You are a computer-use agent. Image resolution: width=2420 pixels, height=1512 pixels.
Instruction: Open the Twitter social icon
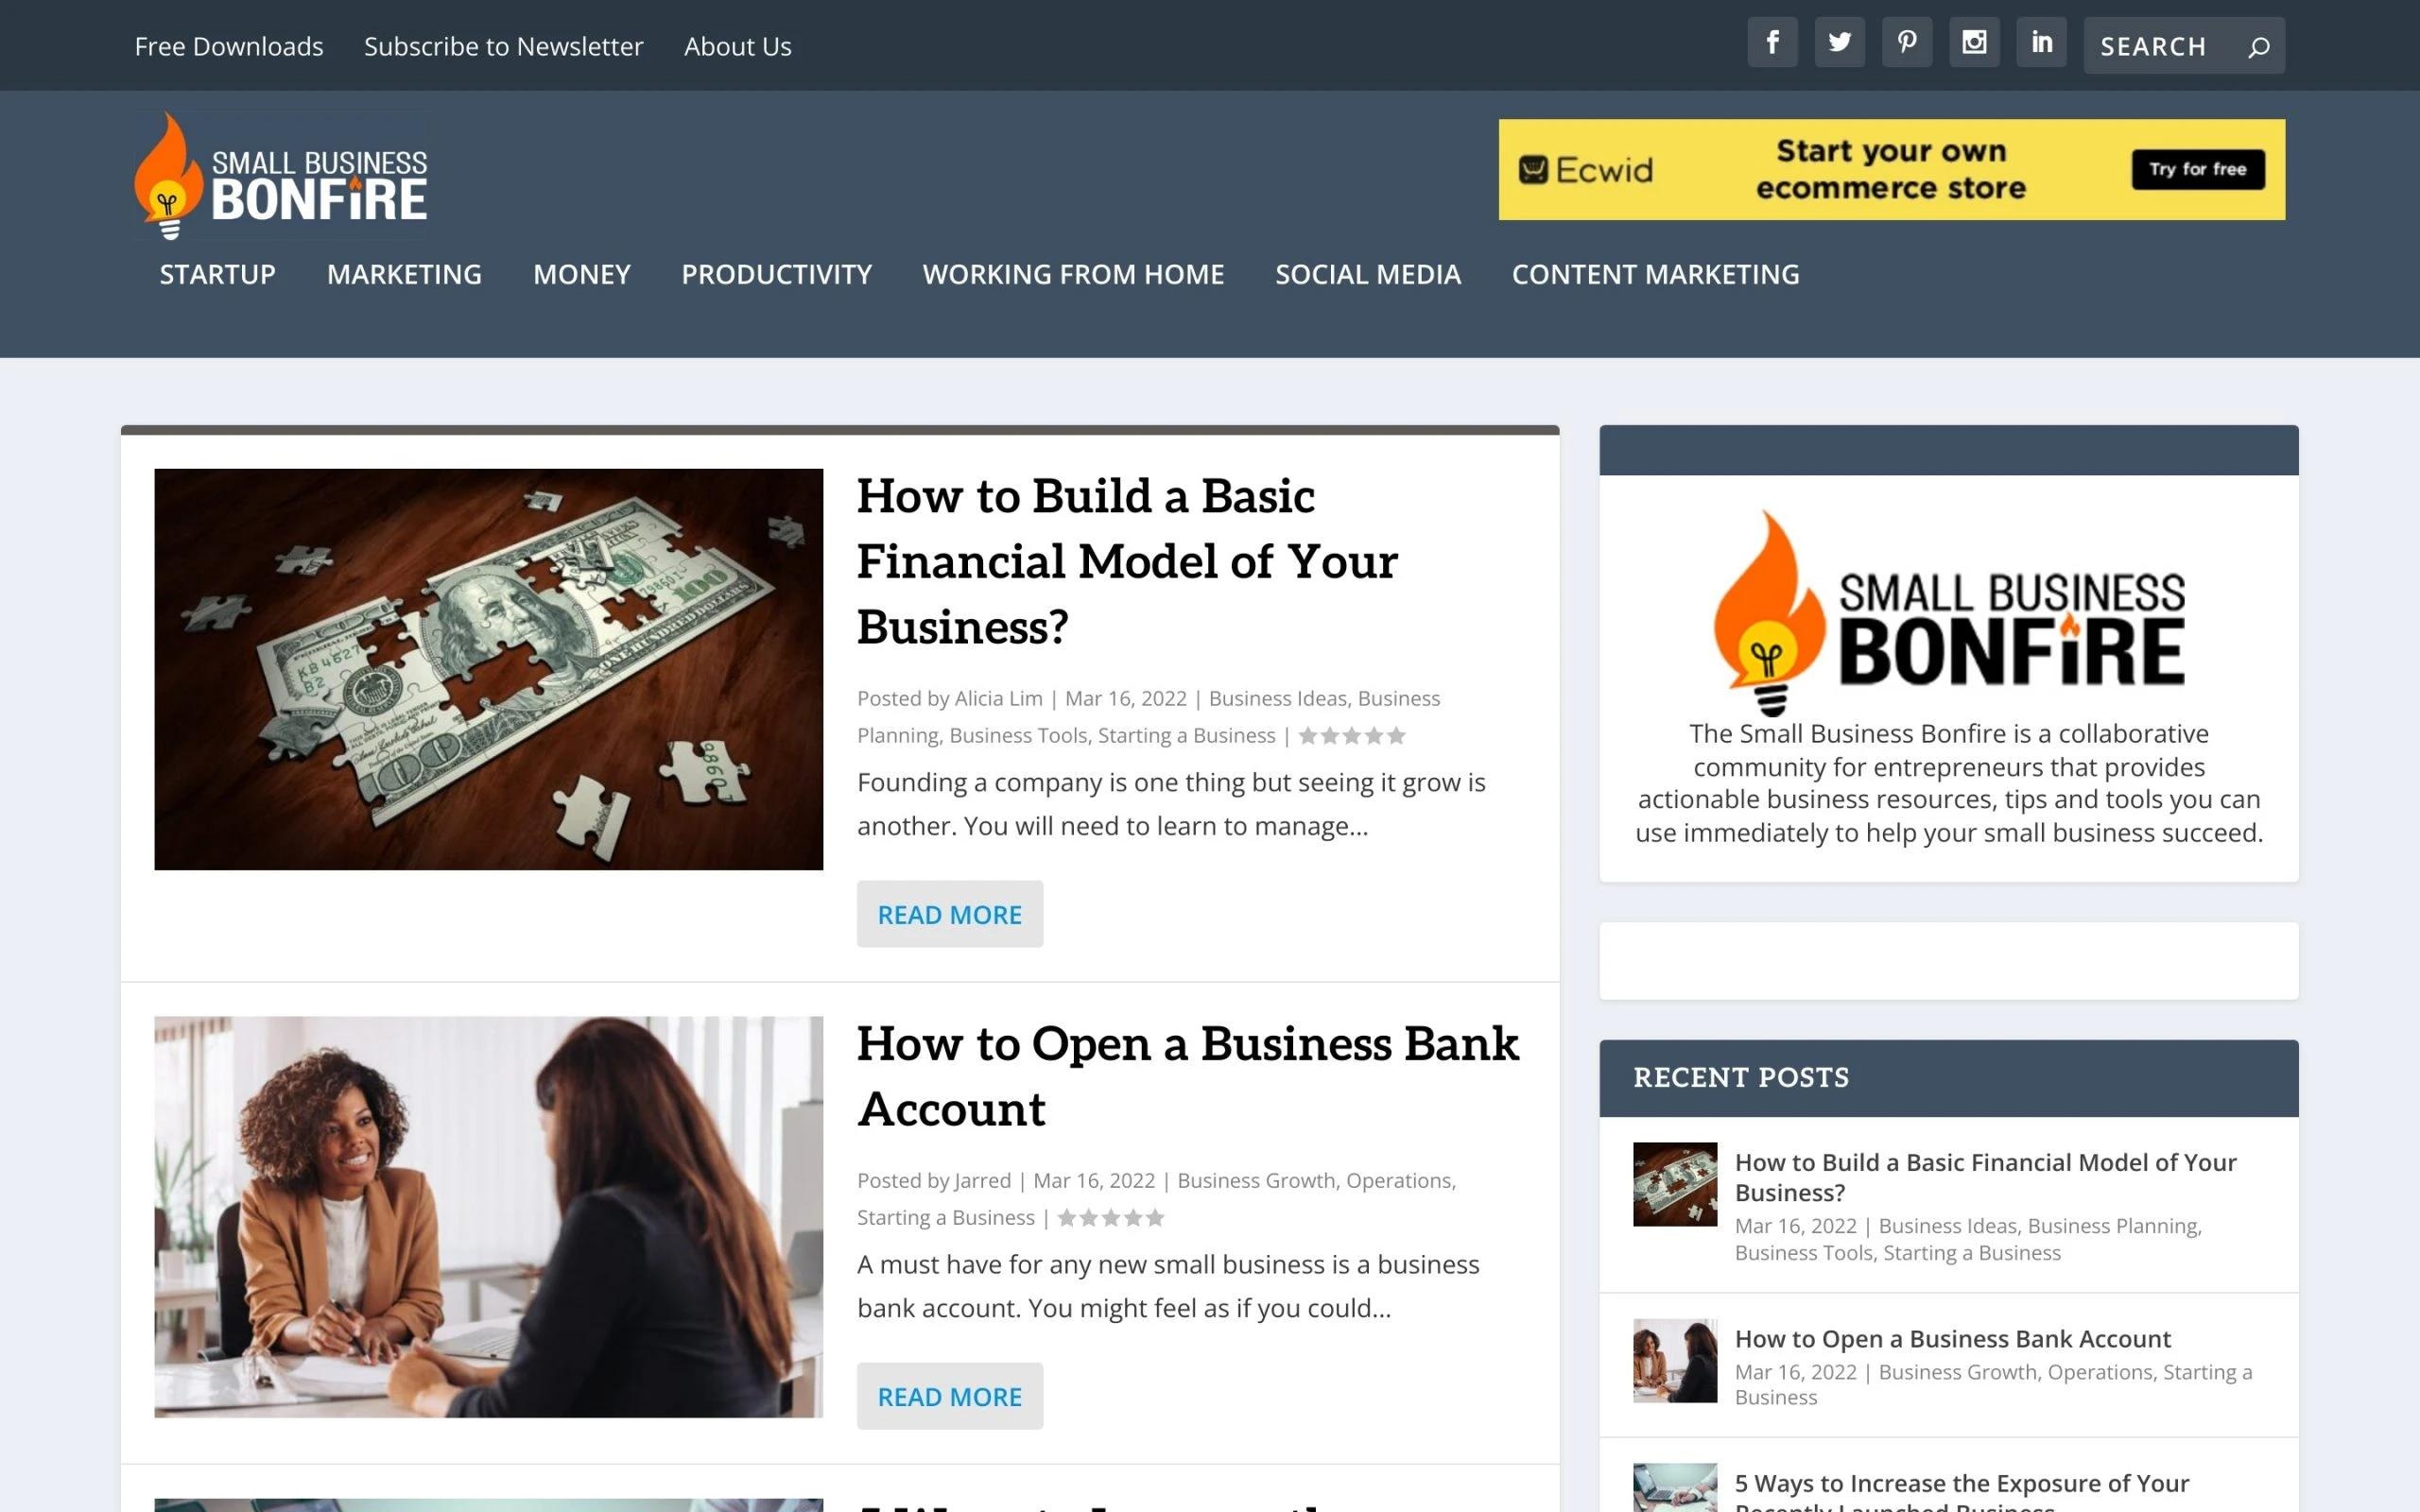1839,42
